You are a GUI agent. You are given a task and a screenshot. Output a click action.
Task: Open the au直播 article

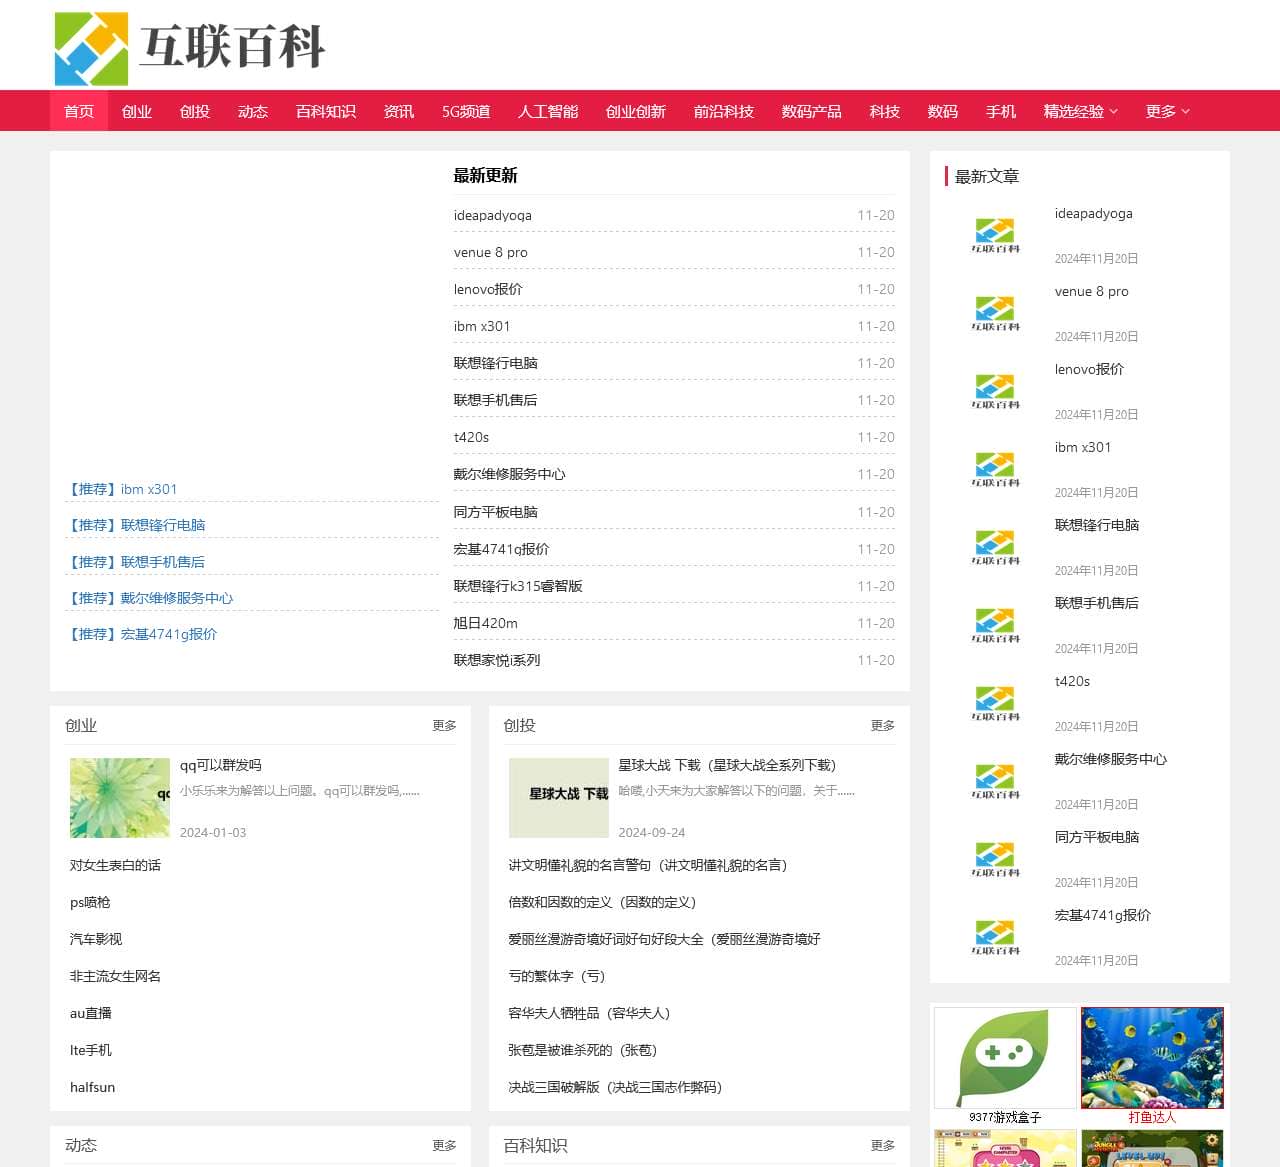91,1013
